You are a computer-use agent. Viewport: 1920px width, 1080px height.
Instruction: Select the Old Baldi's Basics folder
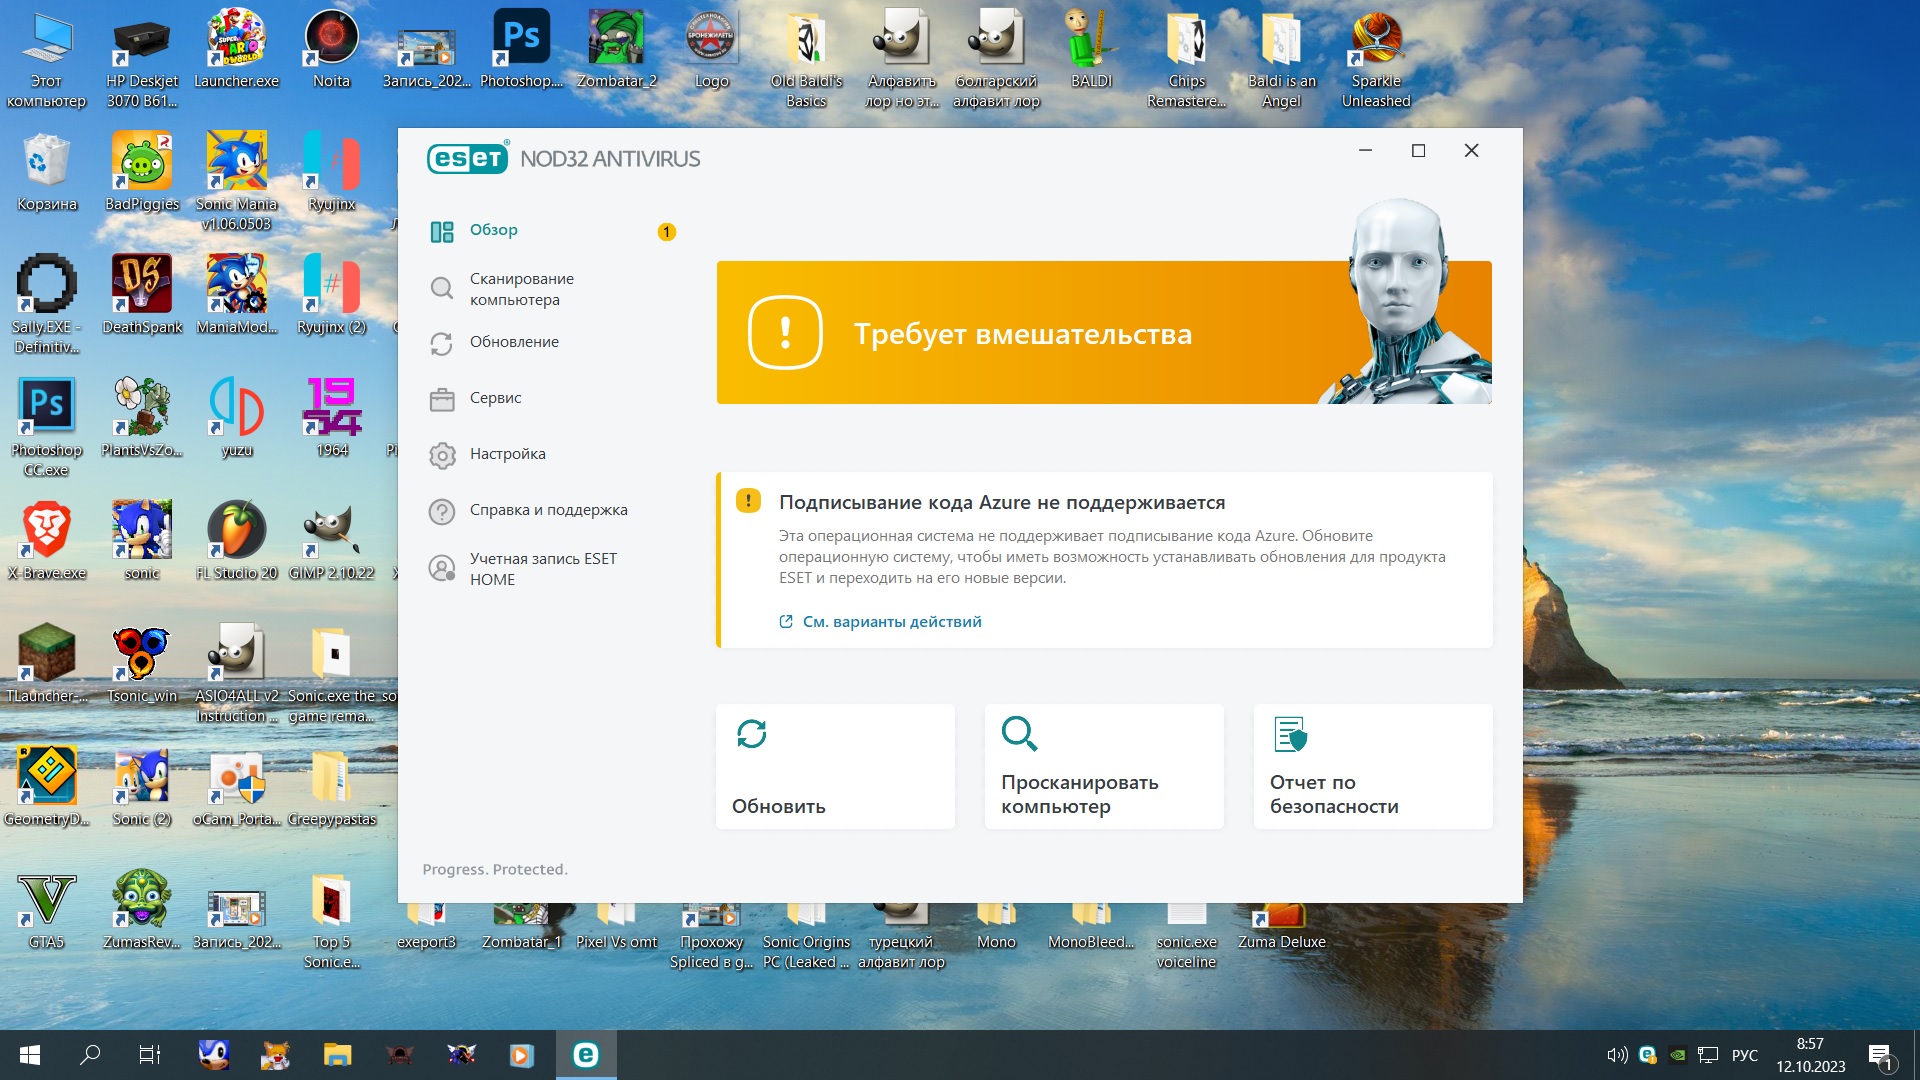pyautogui.click(x=806, y=60)
